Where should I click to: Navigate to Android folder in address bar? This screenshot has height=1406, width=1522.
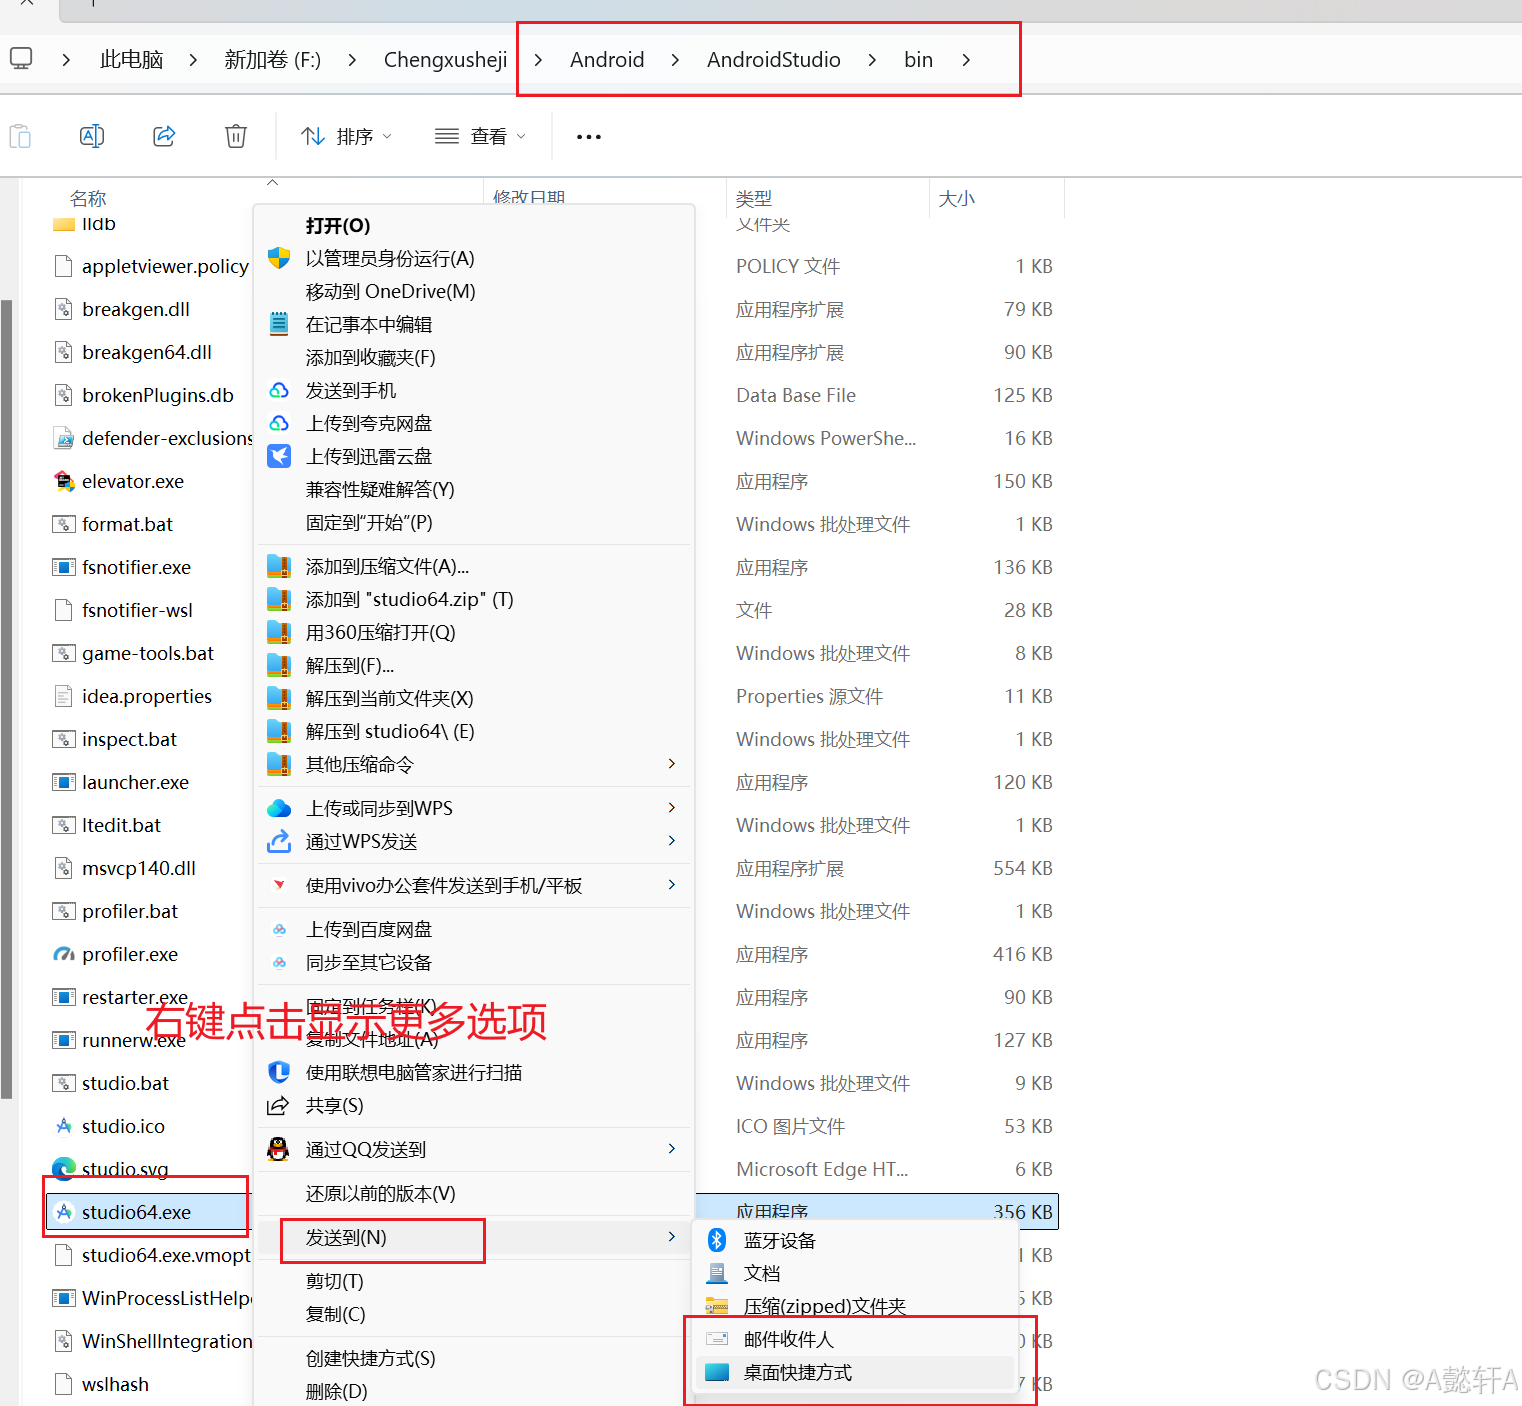click(x=607, y=60)
